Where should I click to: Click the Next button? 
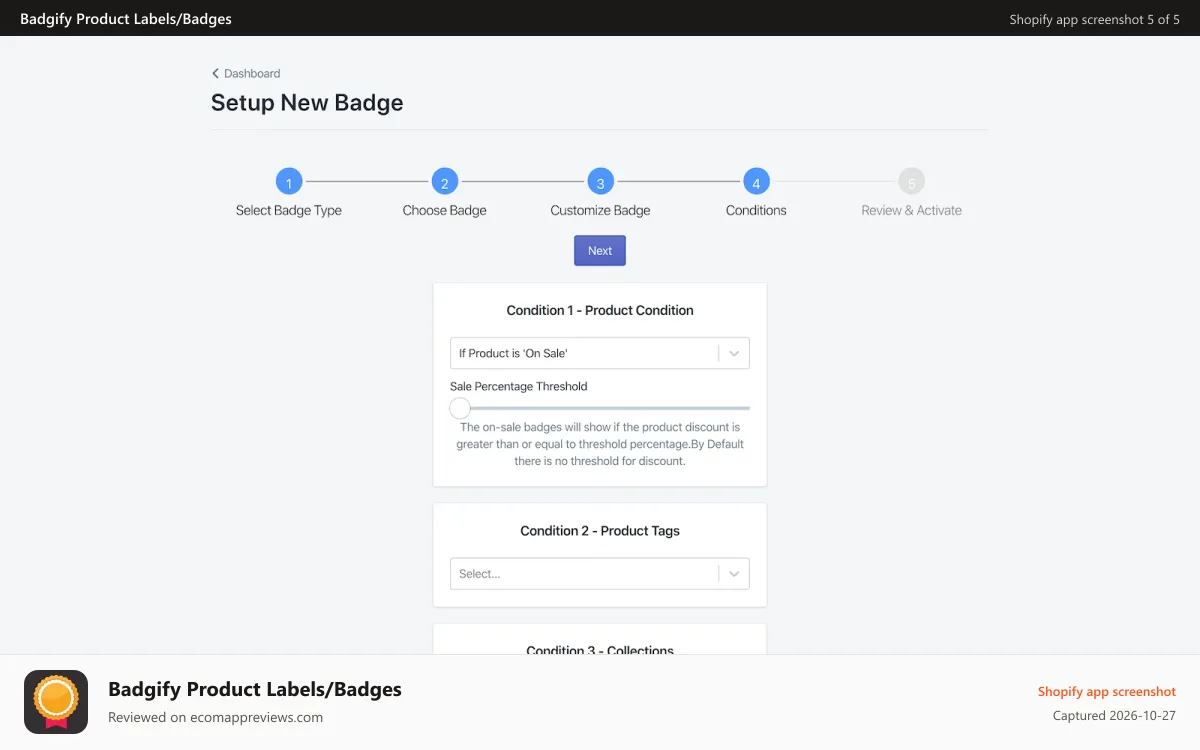[600, 251]
